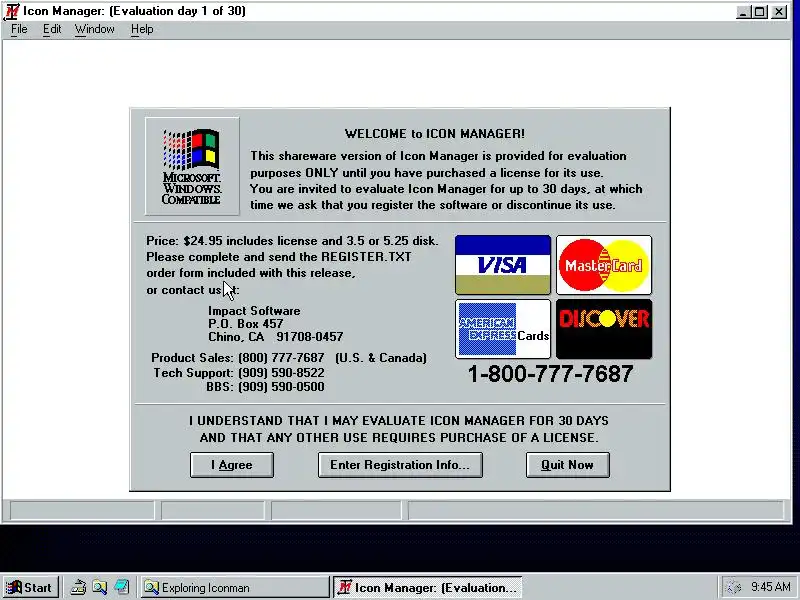Click the BBS: (909) 590-0500 line
Screen dimensions: 800x600
coord(265,387)
